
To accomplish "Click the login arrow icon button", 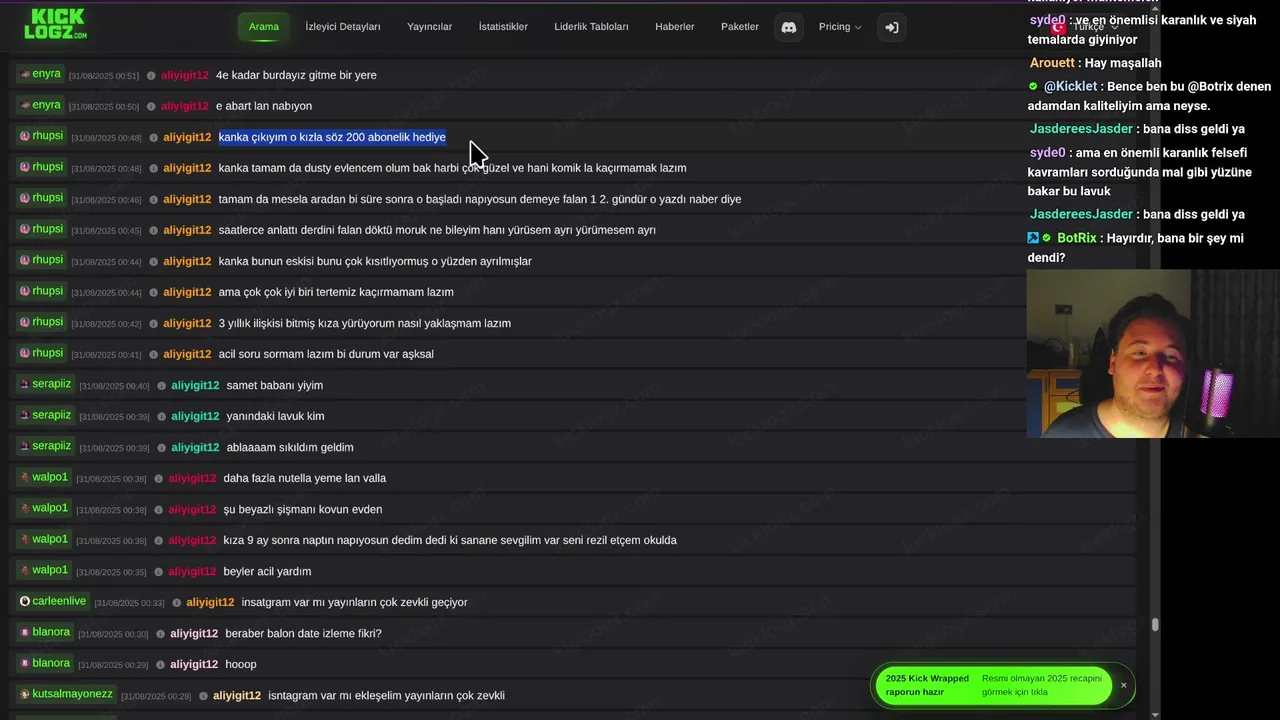I will (892, 27).
